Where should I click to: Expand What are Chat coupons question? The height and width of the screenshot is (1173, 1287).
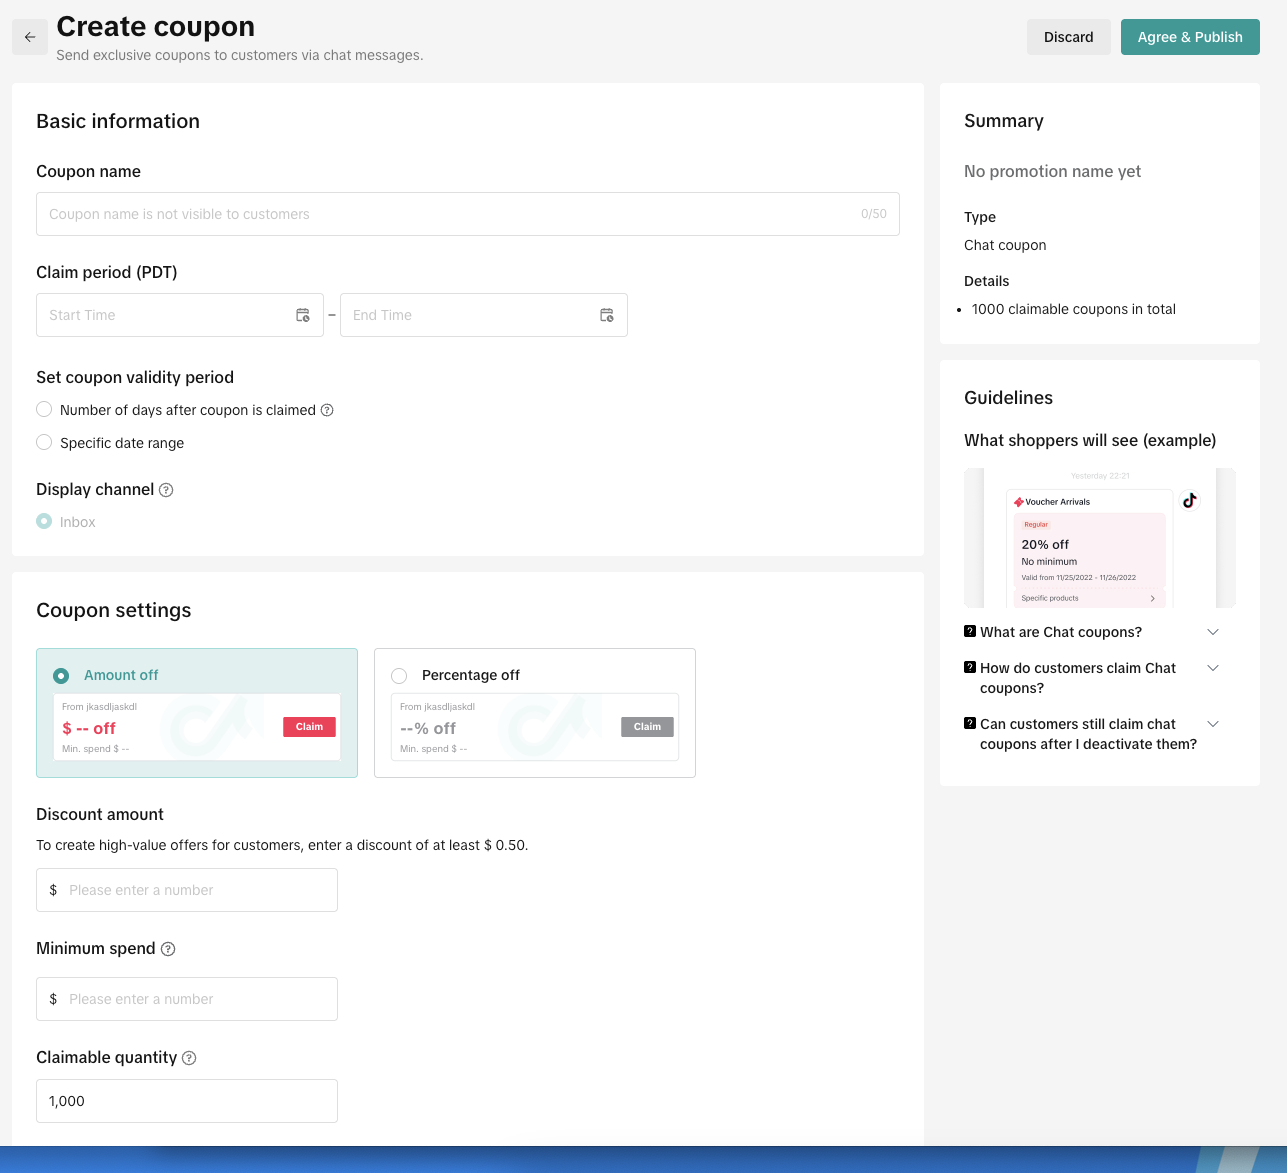point(1213,632)
